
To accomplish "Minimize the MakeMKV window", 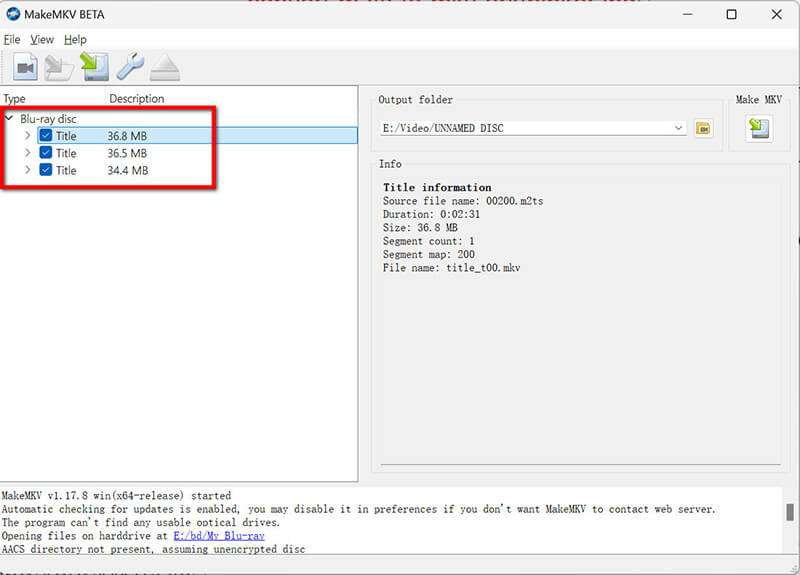I will [x=687, y=14].
